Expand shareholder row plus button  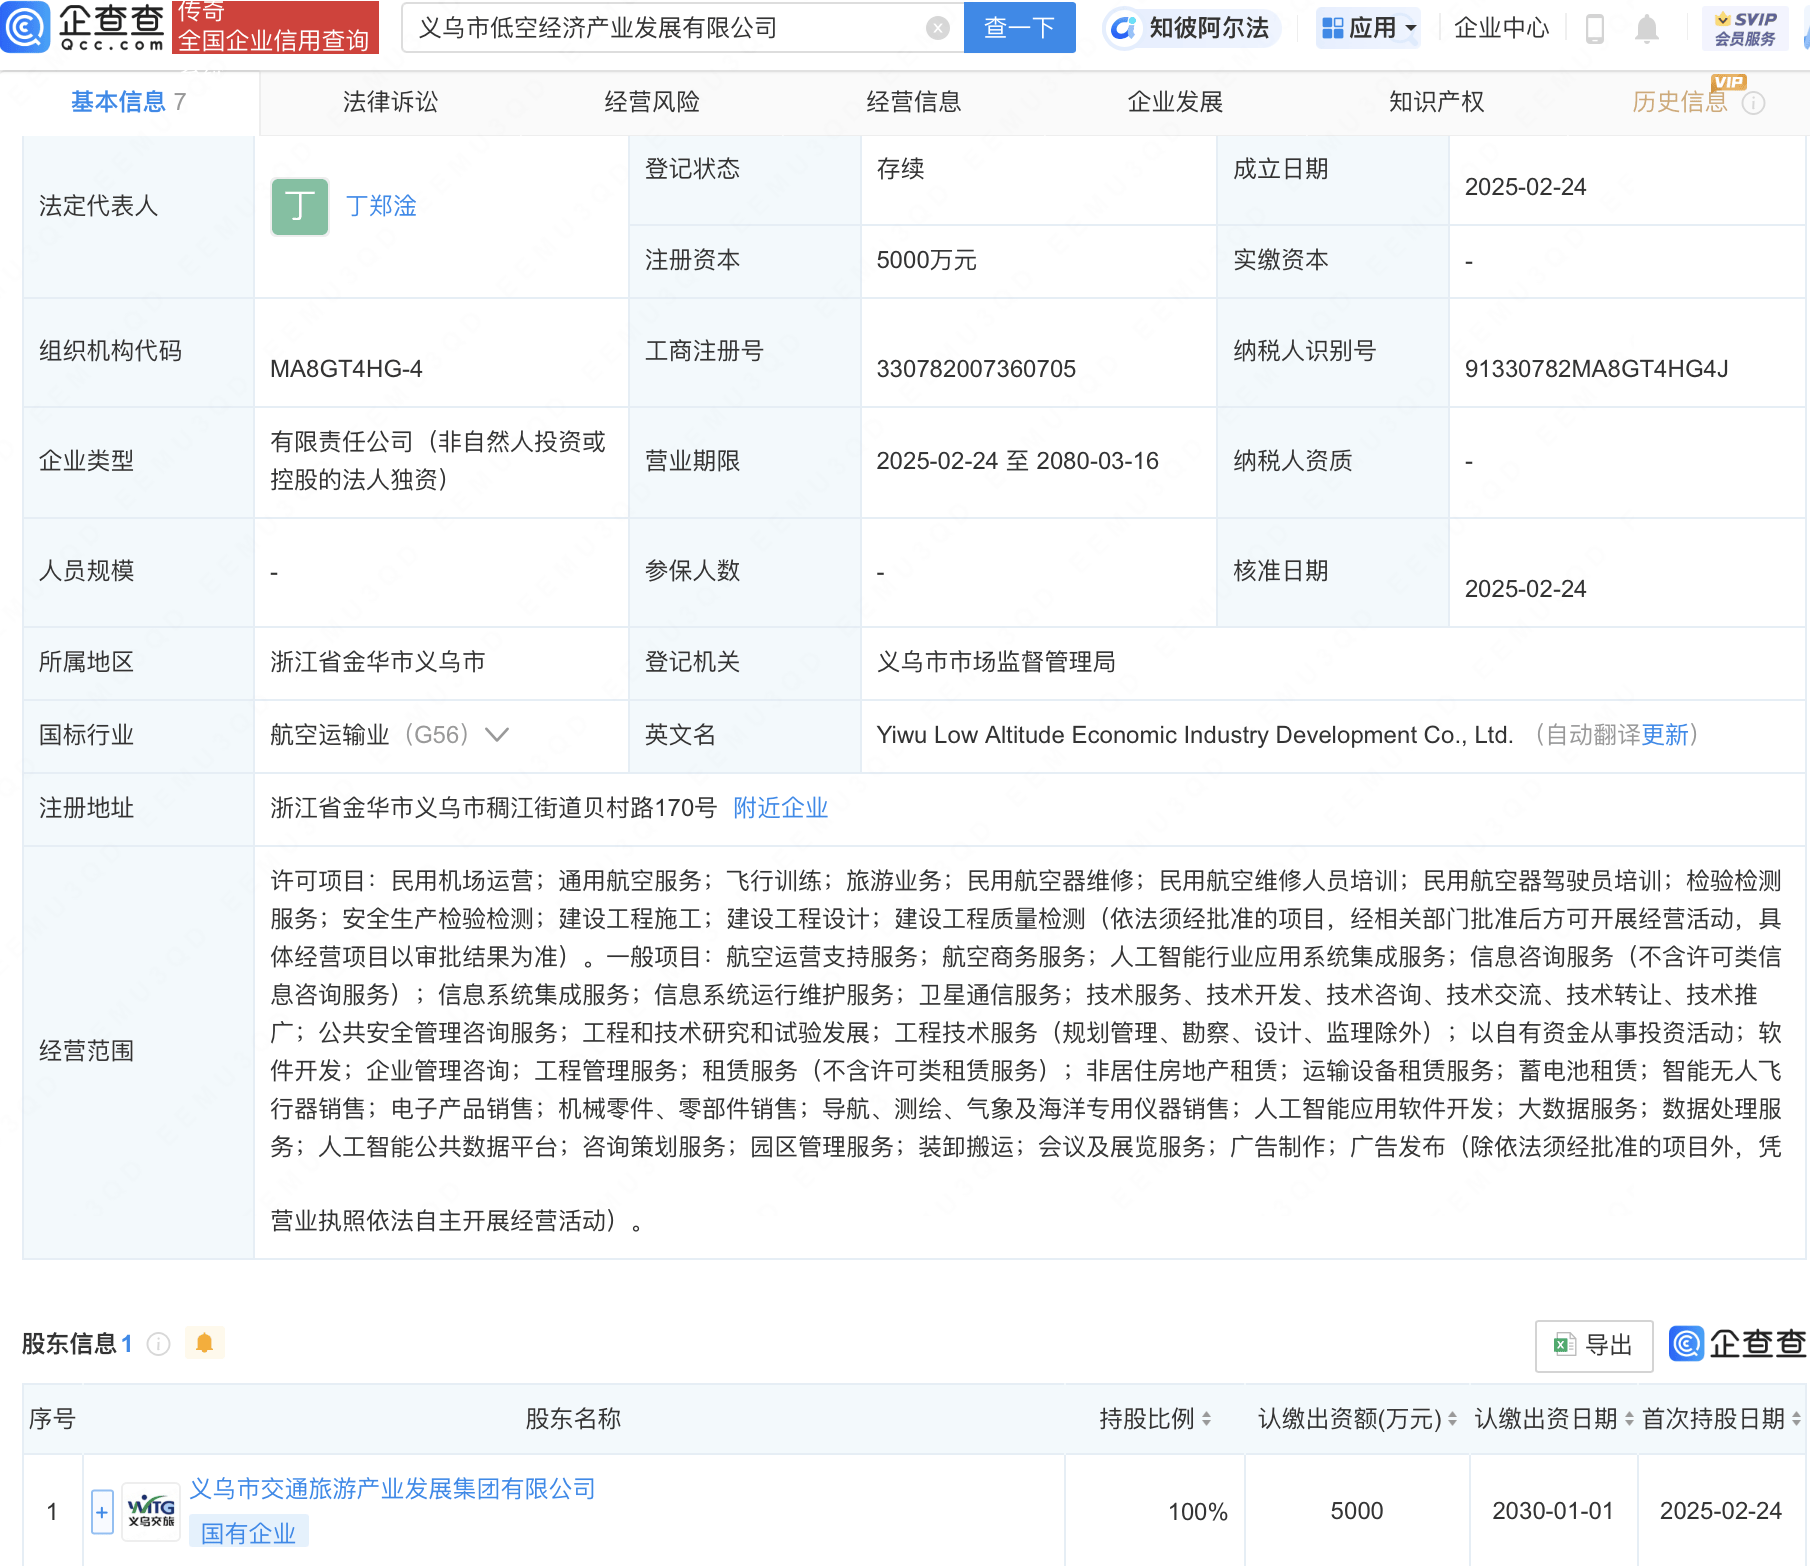tap(102, 1512)
